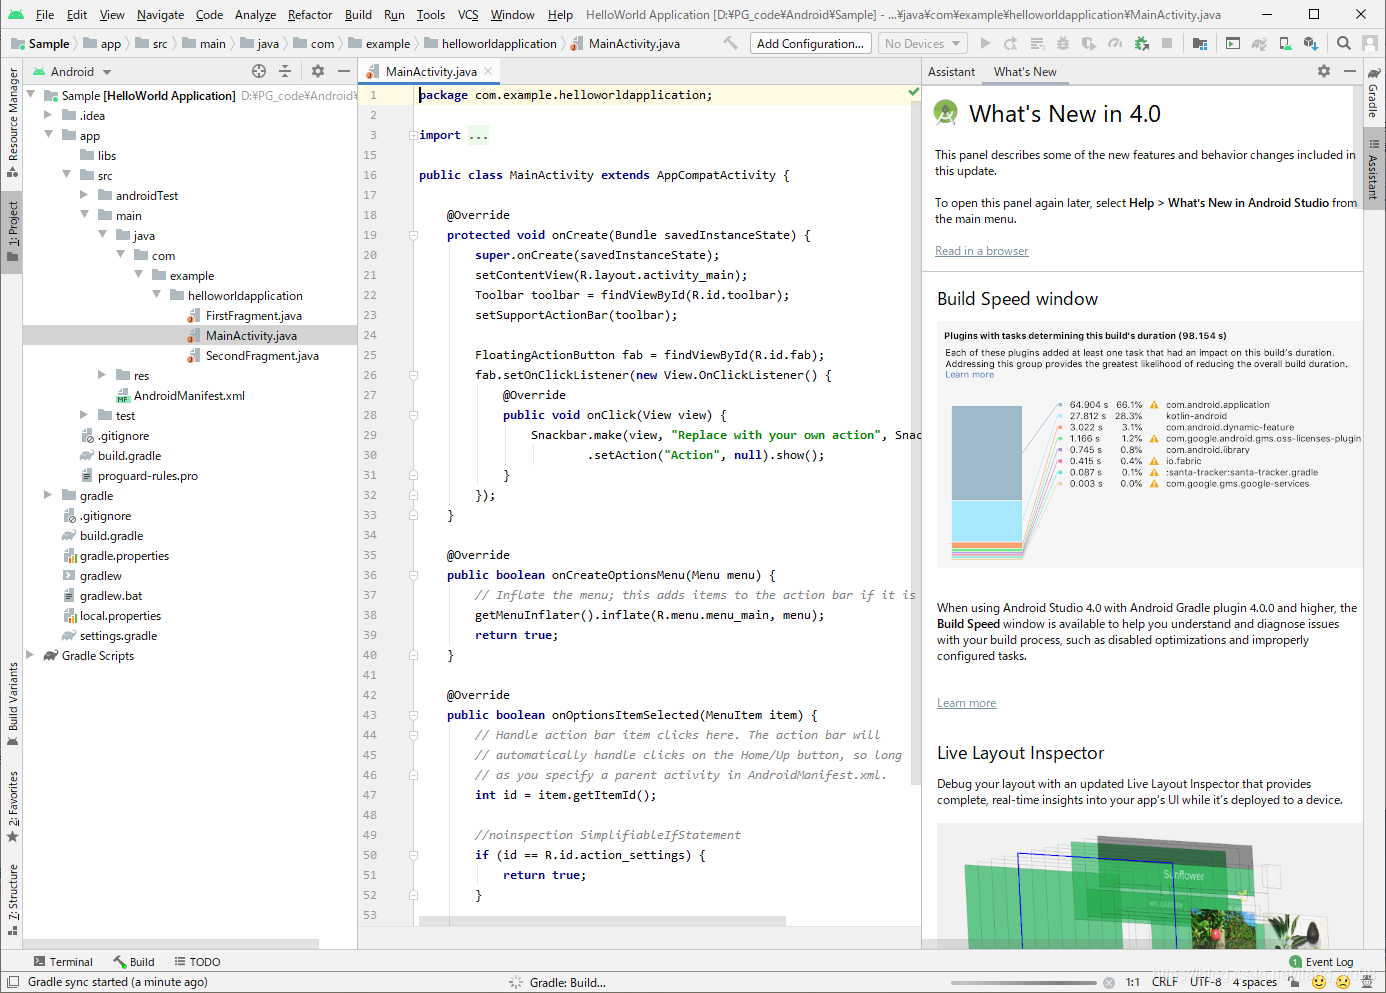Cancel the Gradle build with X icon
Viewport: 1386px width, 993px height.
pyautogui.click(x=1108, y=982)
